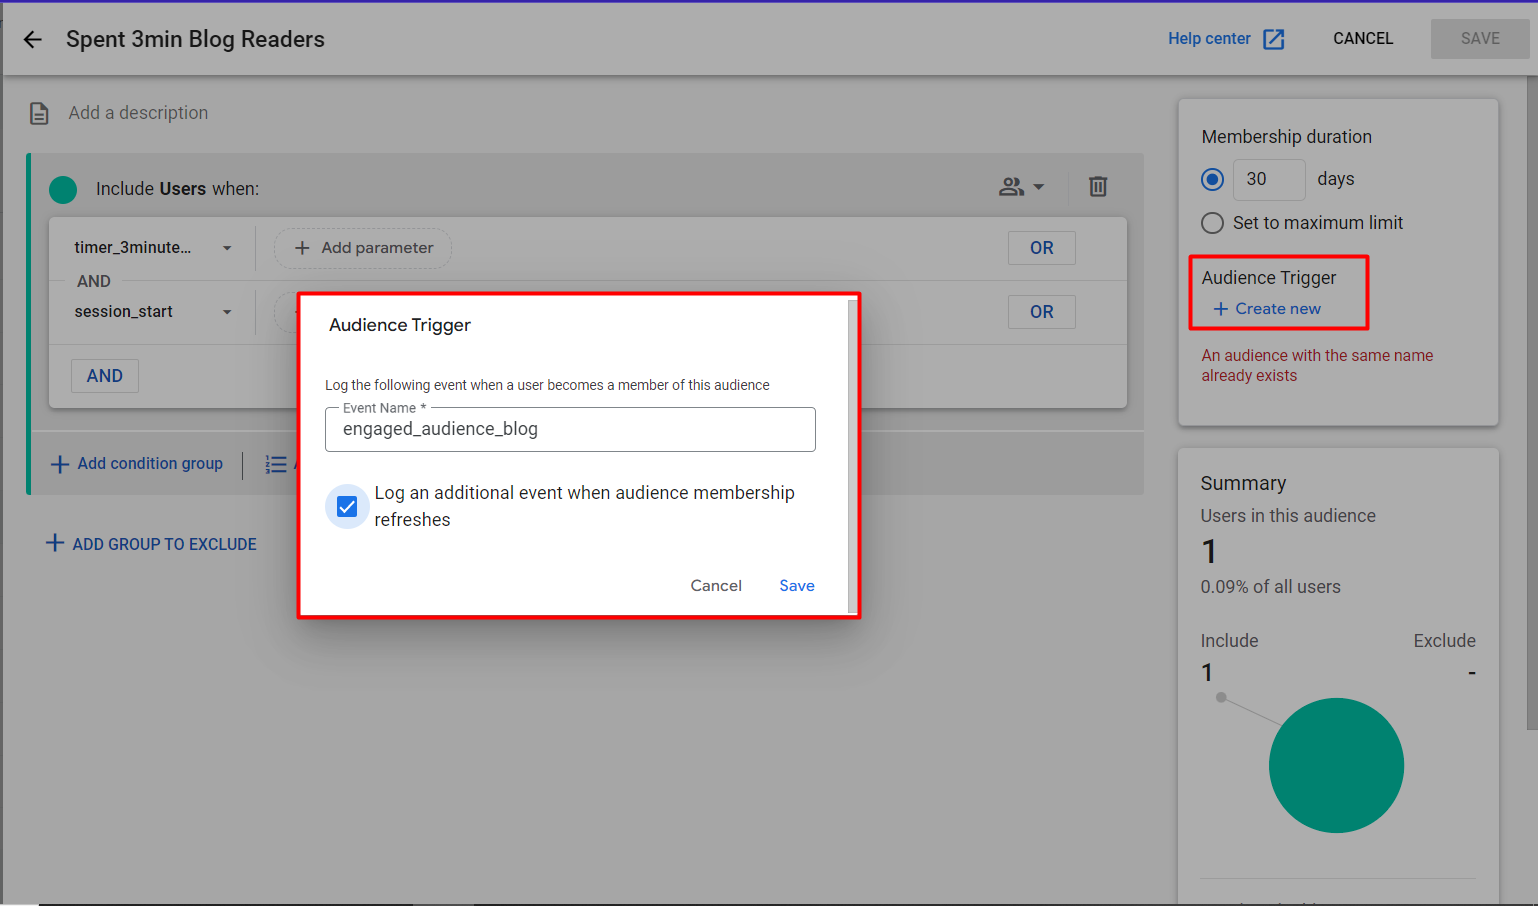Select the 30 days membership radio button
Image resolution: width=1538 pixels, height=906 pixels.
coord(1212,179)
